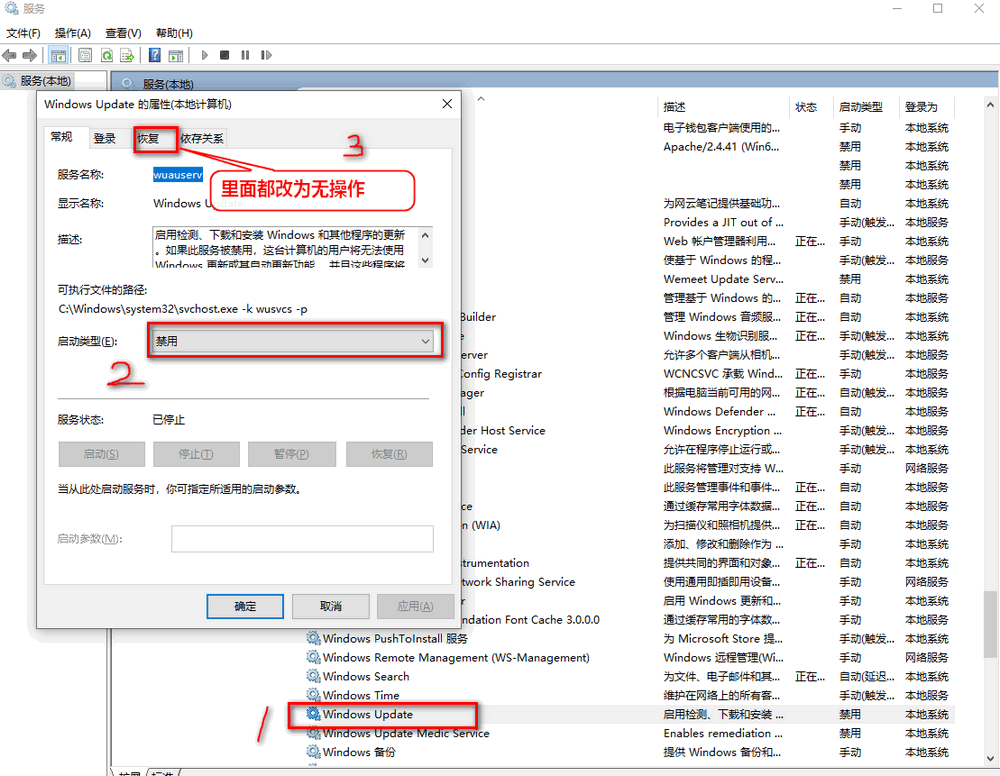Click the services list vertical scrollbar thumb
The width and height of the screenshot is (1000, 776).
[x=990, y=624]
